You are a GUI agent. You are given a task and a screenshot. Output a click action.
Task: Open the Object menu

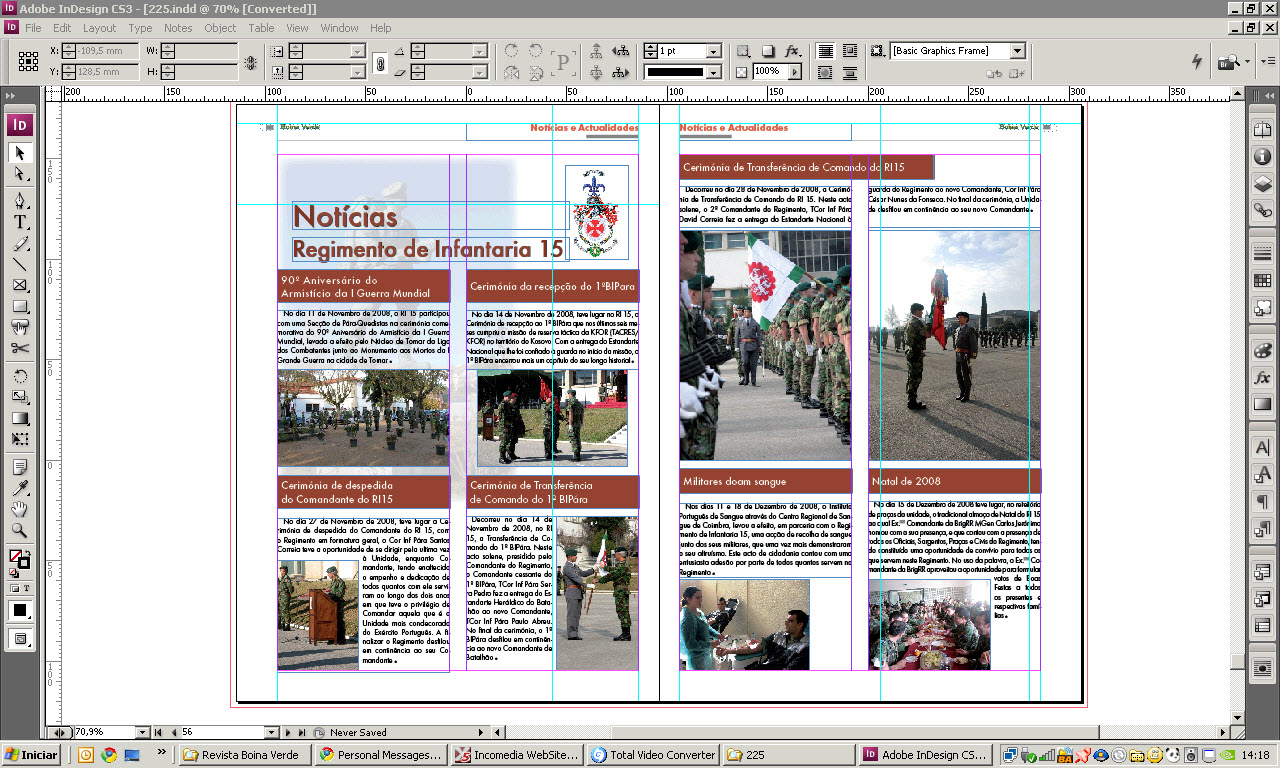220,28
